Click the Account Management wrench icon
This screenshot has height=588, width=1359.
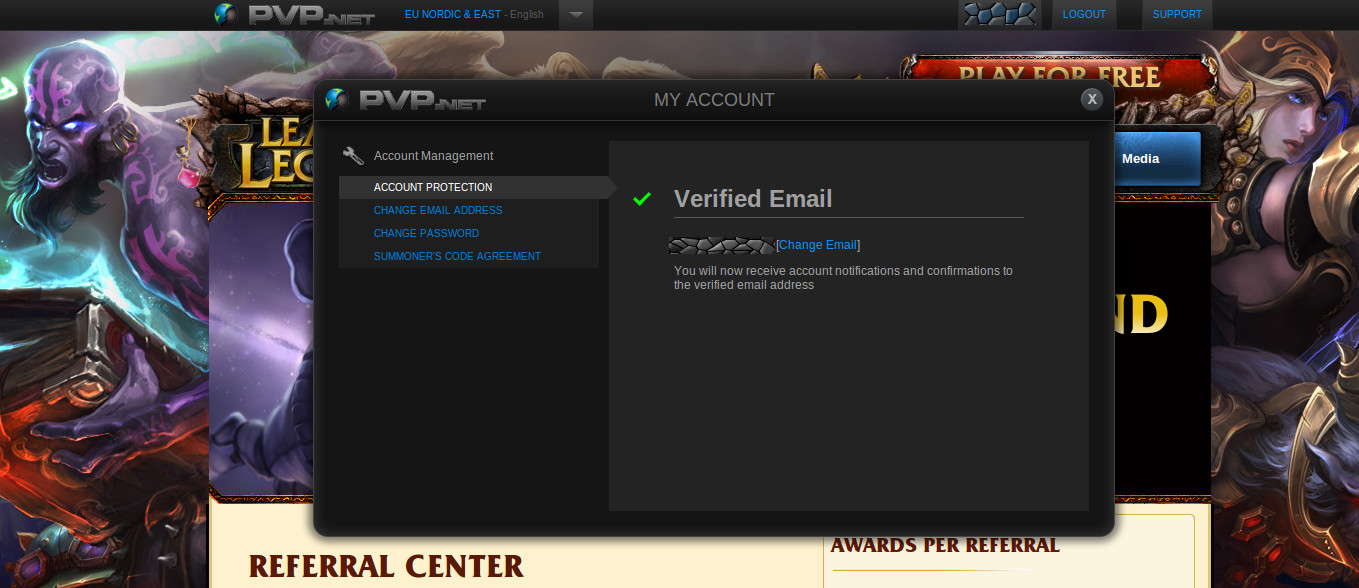(x=353, y=156)
